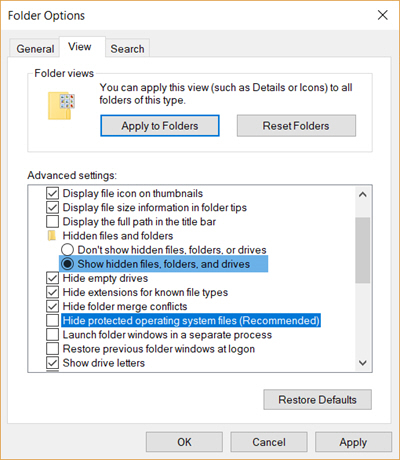Confirm changes with the OK button
The width and height of the screenshot is (400, 460).
184,442
